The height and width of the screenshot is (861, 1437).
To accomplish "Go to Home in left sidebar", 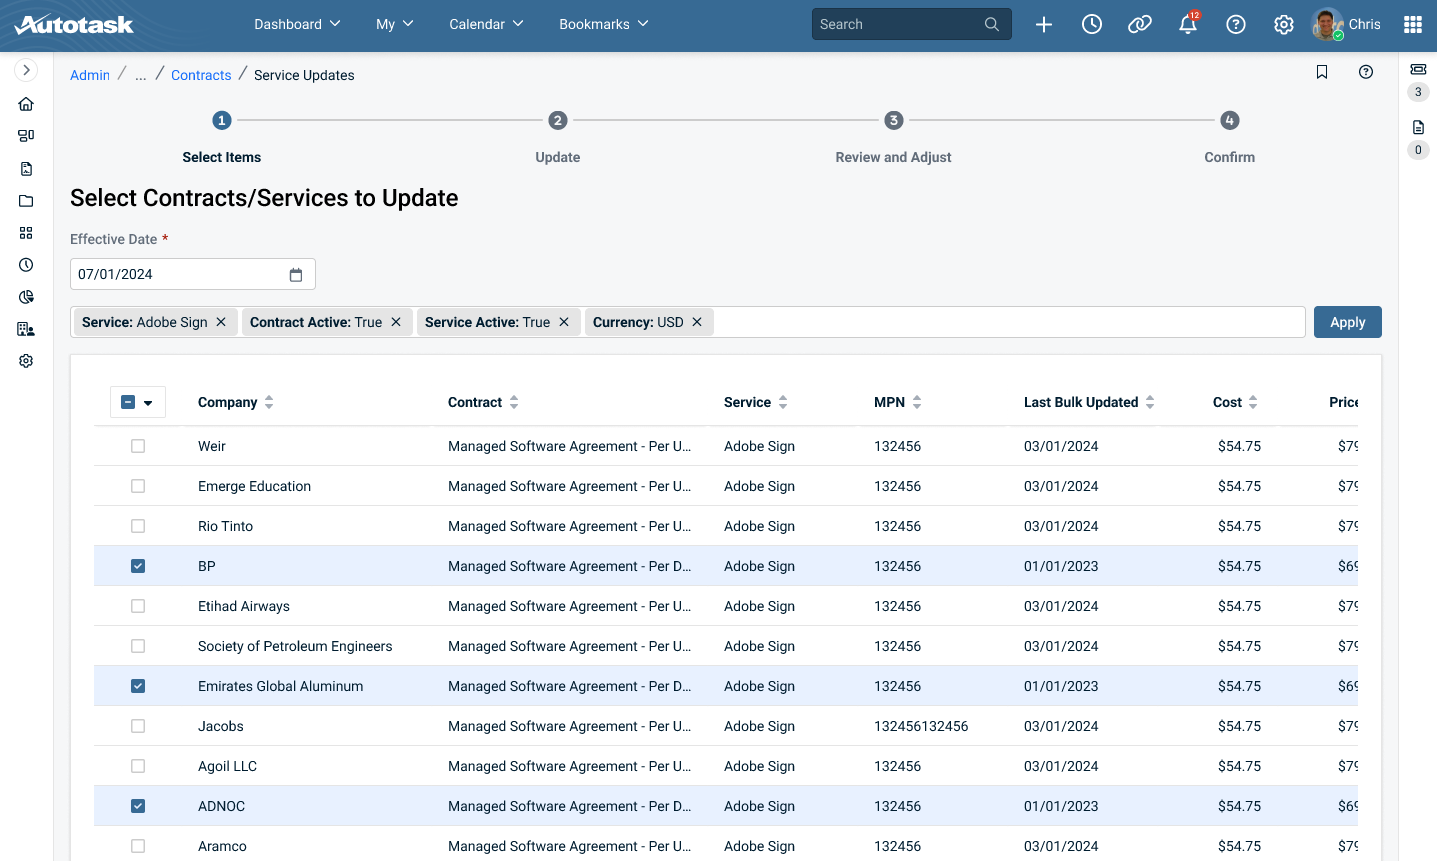I will [x=26, y=104].
